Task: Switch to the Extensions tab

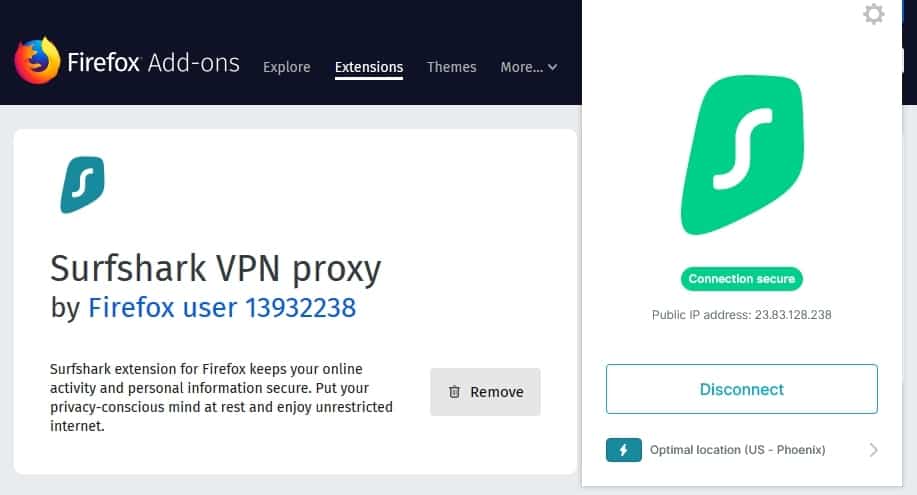Action: tap(368, 67)
